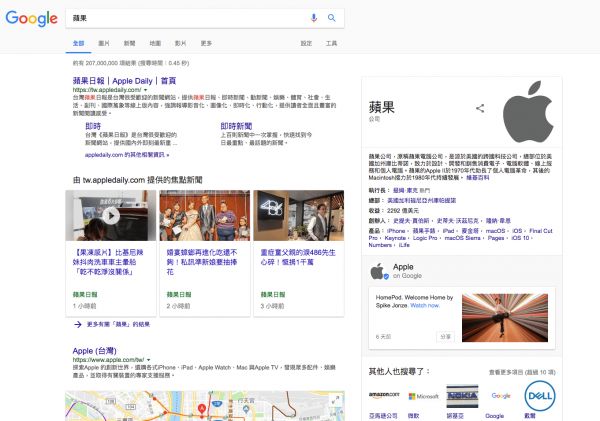Open the headquarters location link

(422, 200)
